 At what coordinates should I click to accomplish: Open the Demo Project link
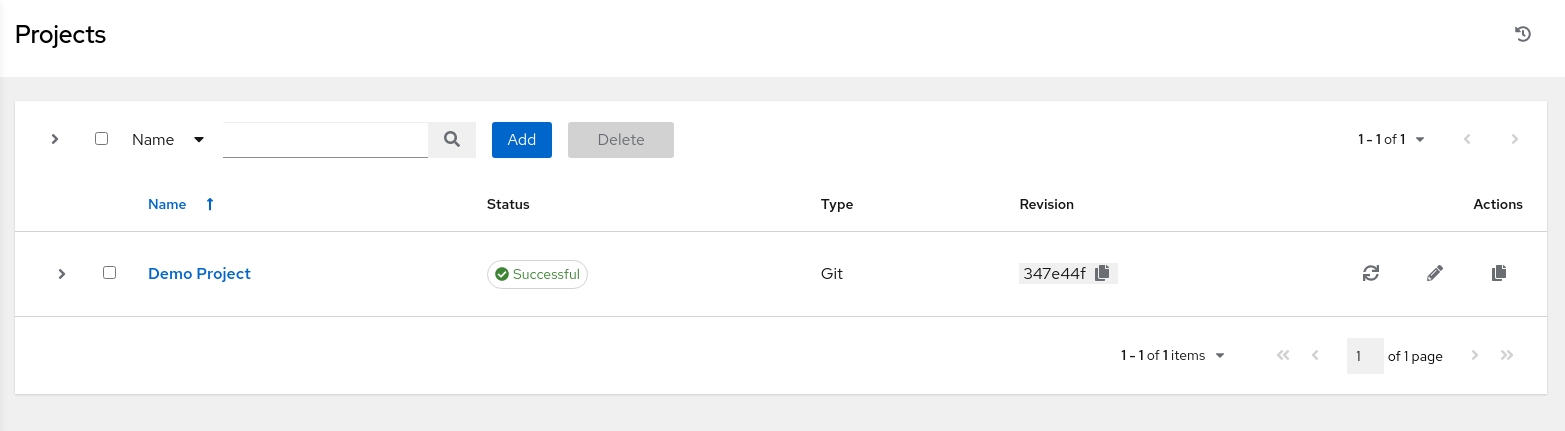199,273
